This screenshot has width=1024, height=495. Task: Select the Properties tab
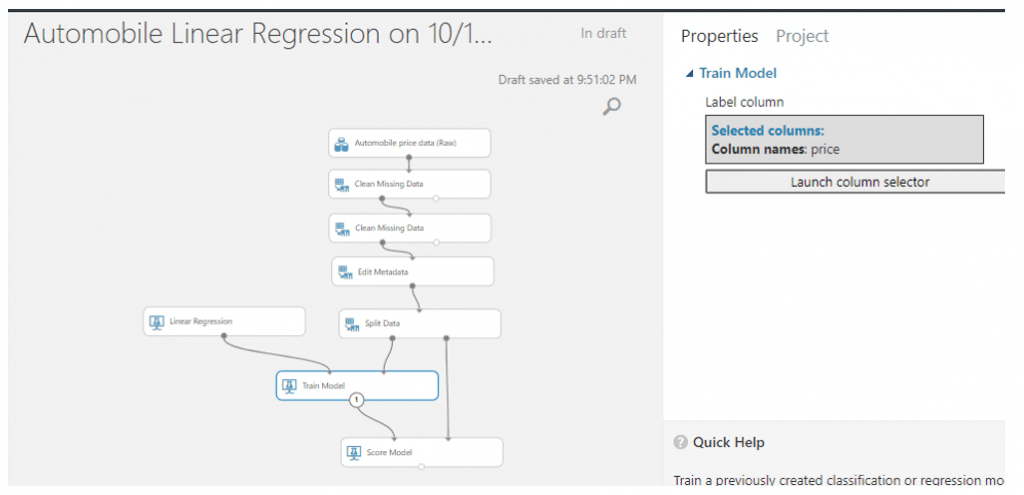(x=719, y=36)
